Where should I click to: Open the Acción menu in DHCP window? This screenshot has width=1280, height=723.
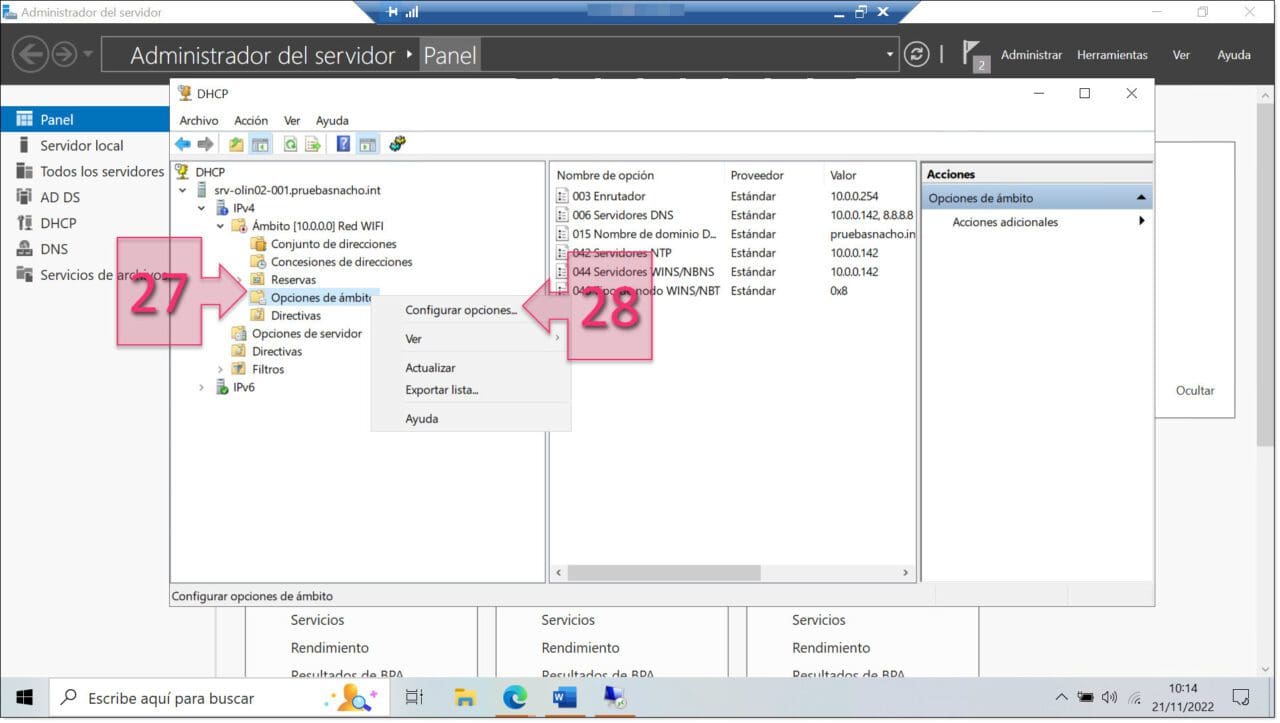coord(251,121)
